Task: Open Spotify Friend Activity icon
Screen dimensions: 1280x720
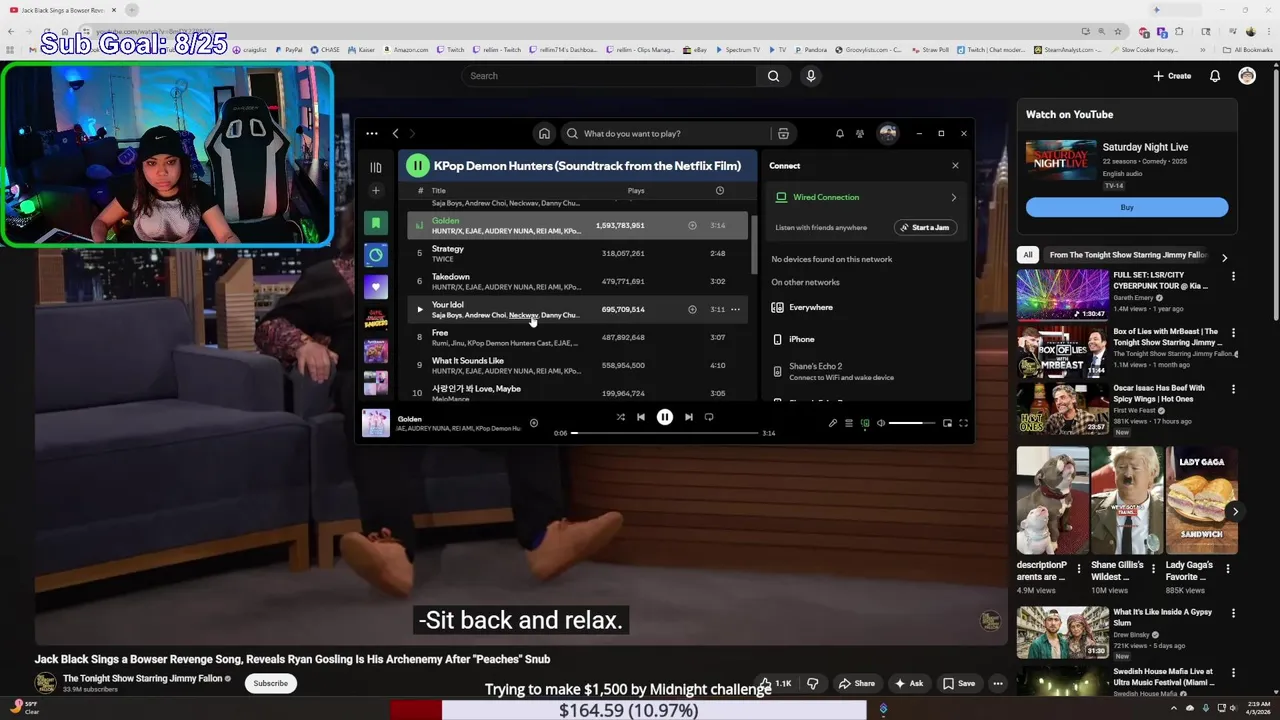Action: pos(860,133)
